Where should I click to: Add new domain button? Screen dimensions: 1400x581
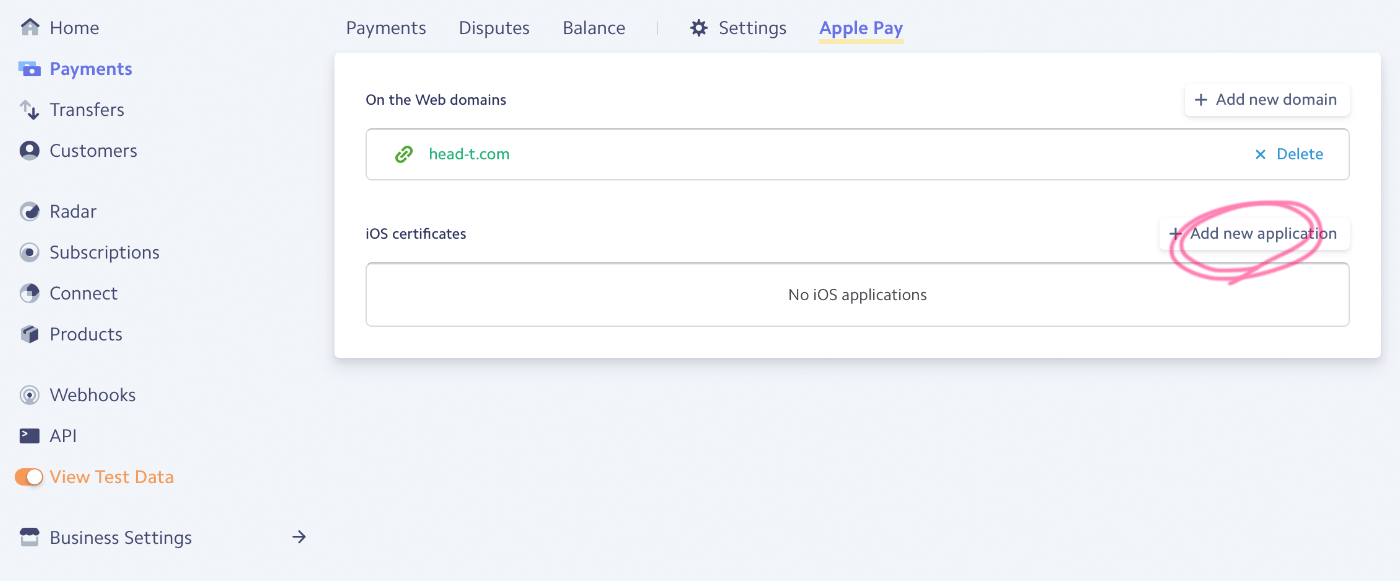(x=1267, y=100)
